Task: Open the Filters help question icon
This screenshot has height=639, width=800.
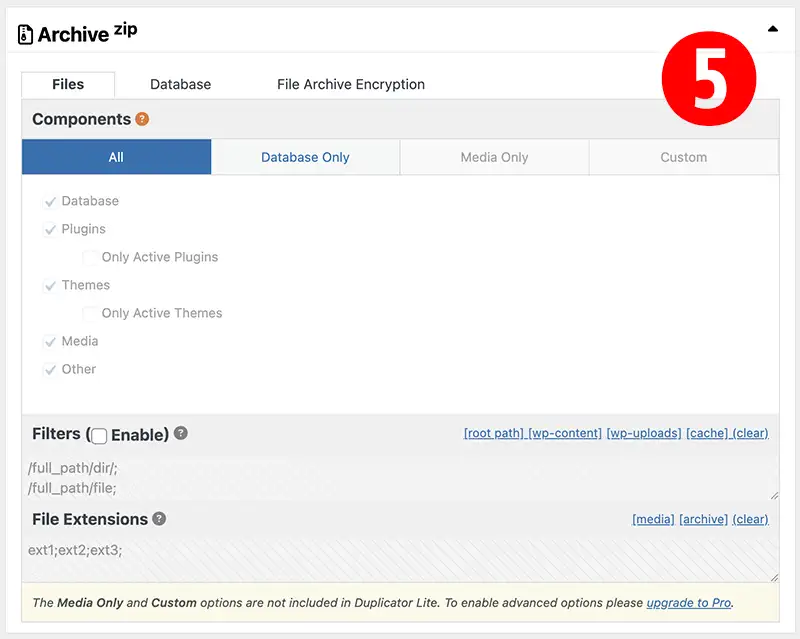Action: (181, 433)
